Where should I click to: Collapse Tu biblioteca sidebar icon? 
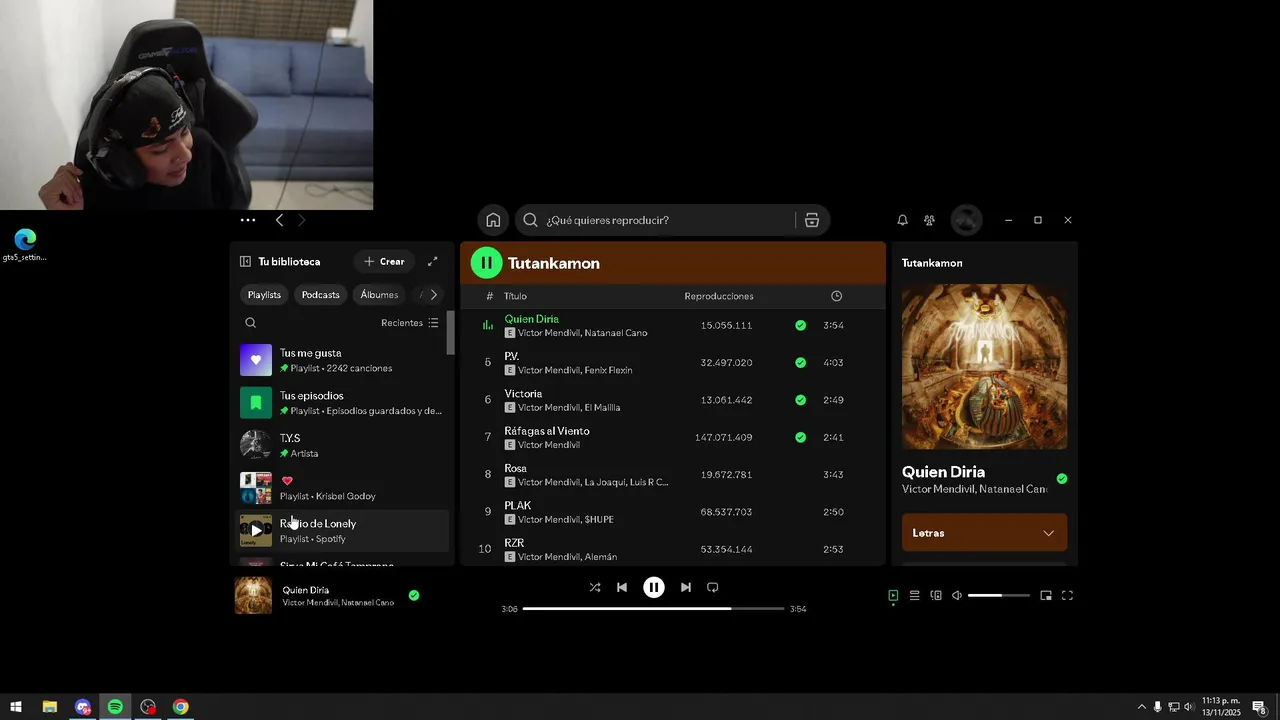[x=245, y=262]
